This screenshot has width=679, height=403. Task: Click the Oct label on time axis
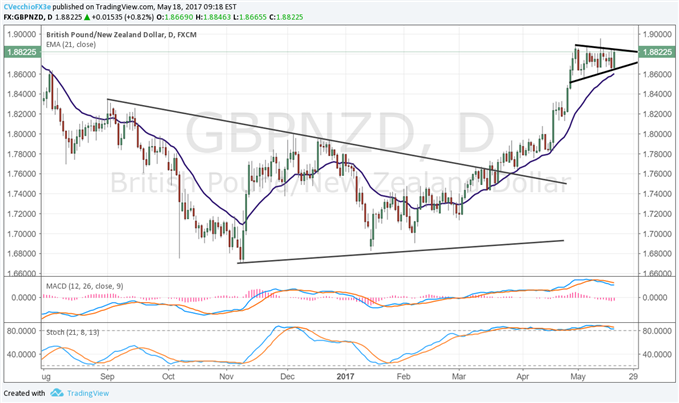pos(168,377)
